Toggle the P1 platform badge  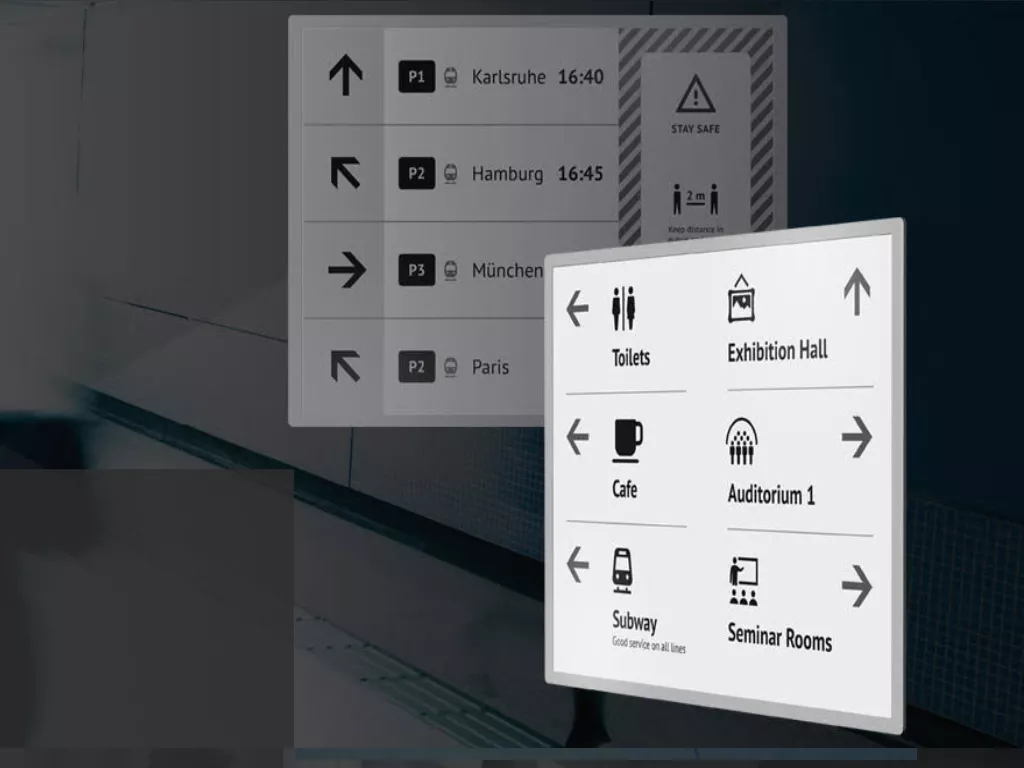tap(417, 77)
